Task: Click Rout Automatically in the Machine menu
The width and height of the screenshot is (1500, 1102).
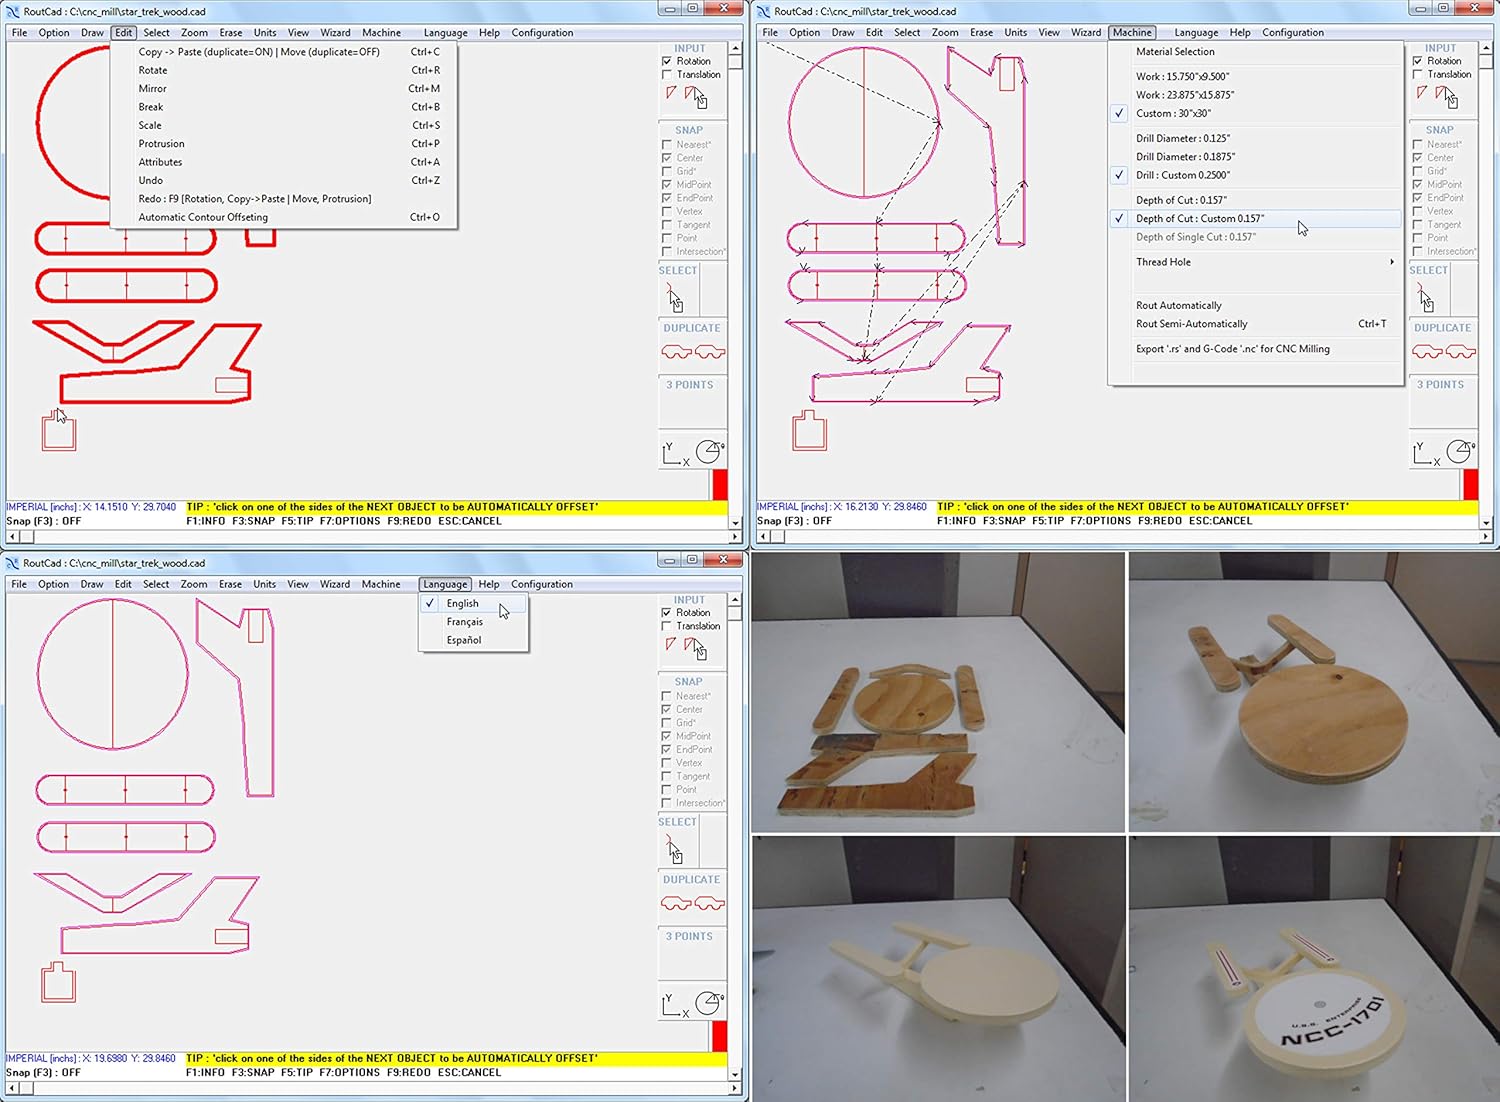Action: click(1256, 306)
